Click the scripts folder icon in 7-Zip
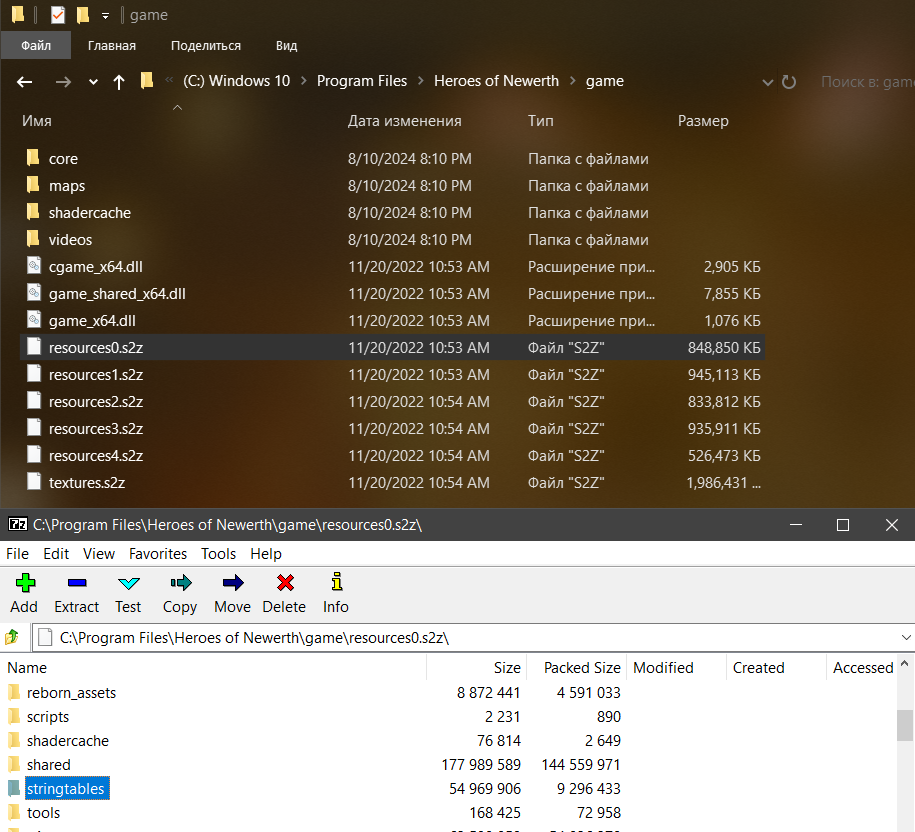 pyautogui.click(x=14, y=716)
